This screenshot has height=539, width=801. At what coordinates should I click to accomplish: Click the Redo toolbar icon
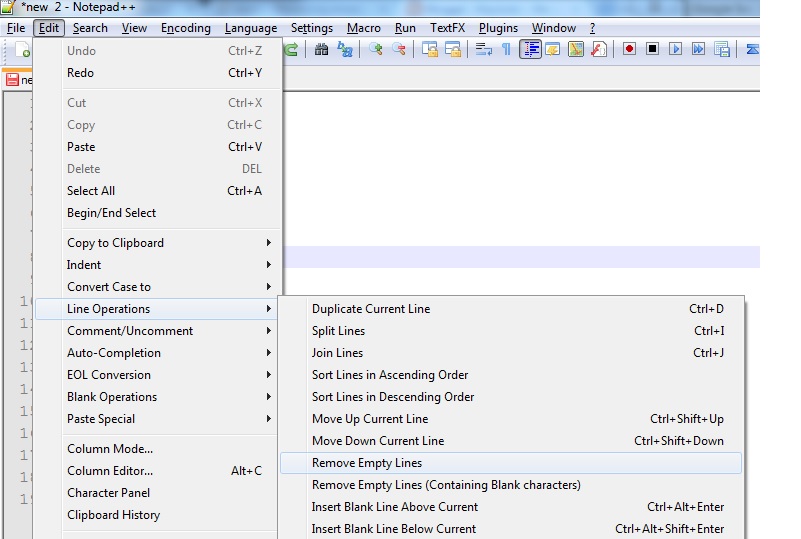coord(291,50)
